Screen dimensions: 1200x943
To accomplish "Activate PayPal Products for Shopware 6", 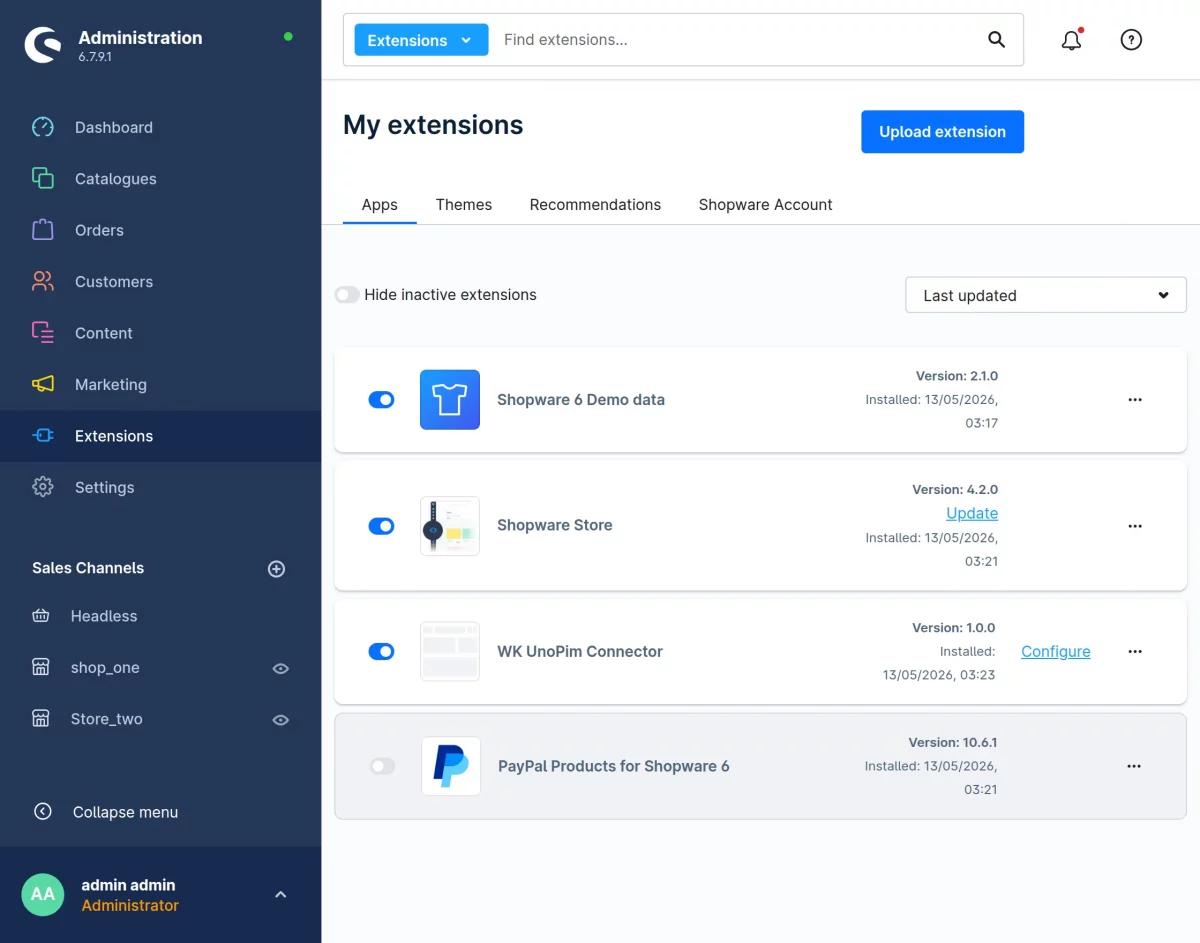I will pos(383,766).
